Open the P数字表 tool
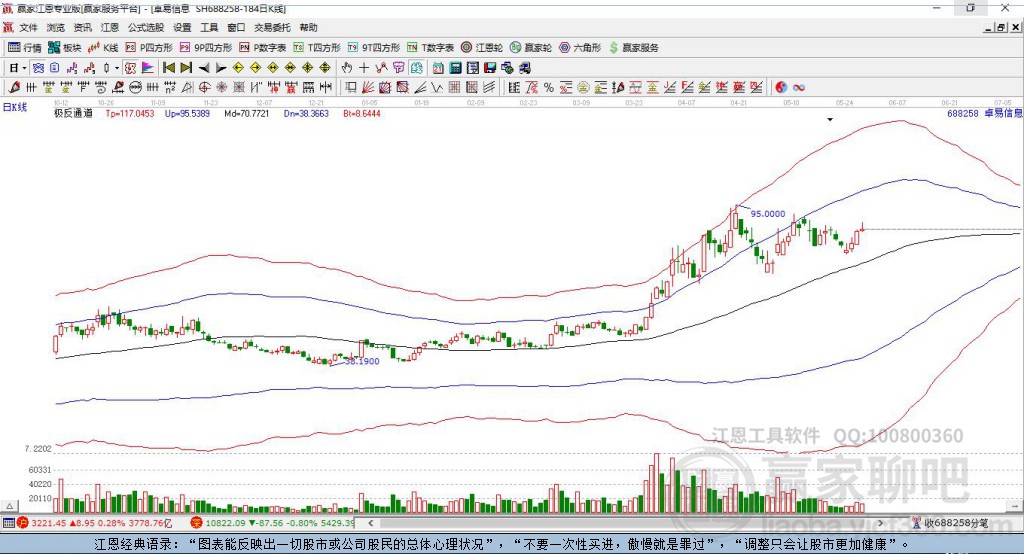Image resolution: width=1024 pixels, height=554 pixels. 263,48
